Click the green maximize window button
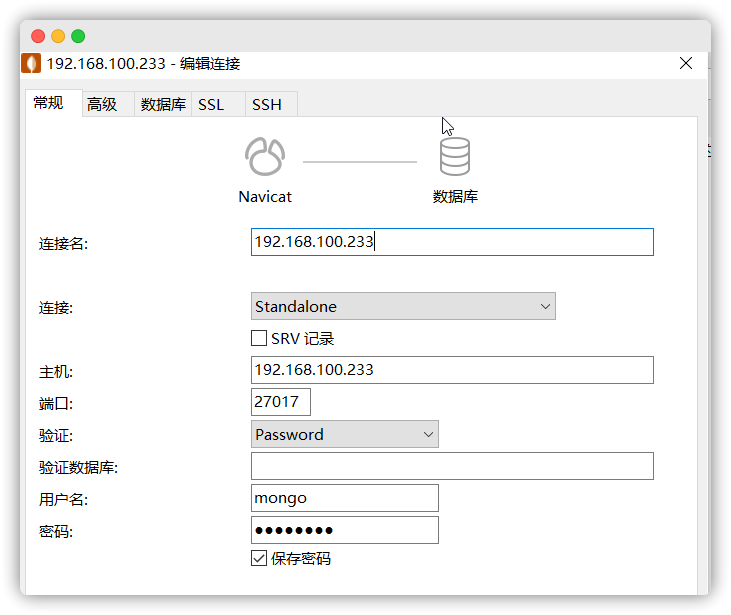 78,36
